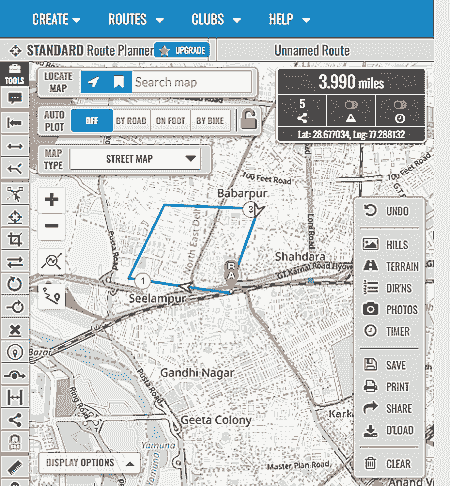This screenshot has width=450, height=486.
Task: Open the CREATE menu
Action: [56, 19]
